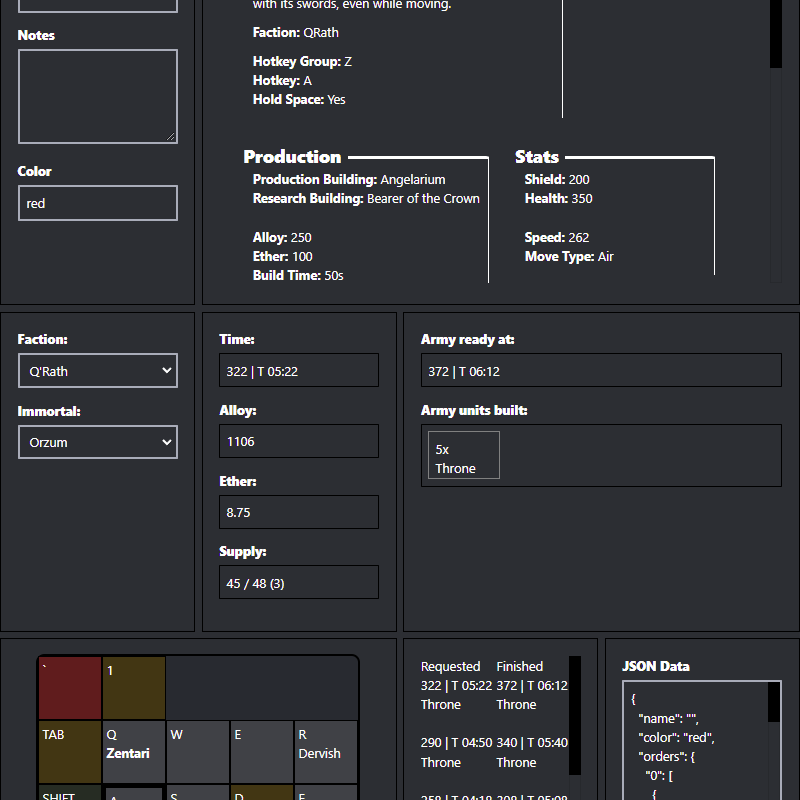This screenshot has width=800, height=800.
Task: Choose the R Dervish key tile
Action: 325,751
